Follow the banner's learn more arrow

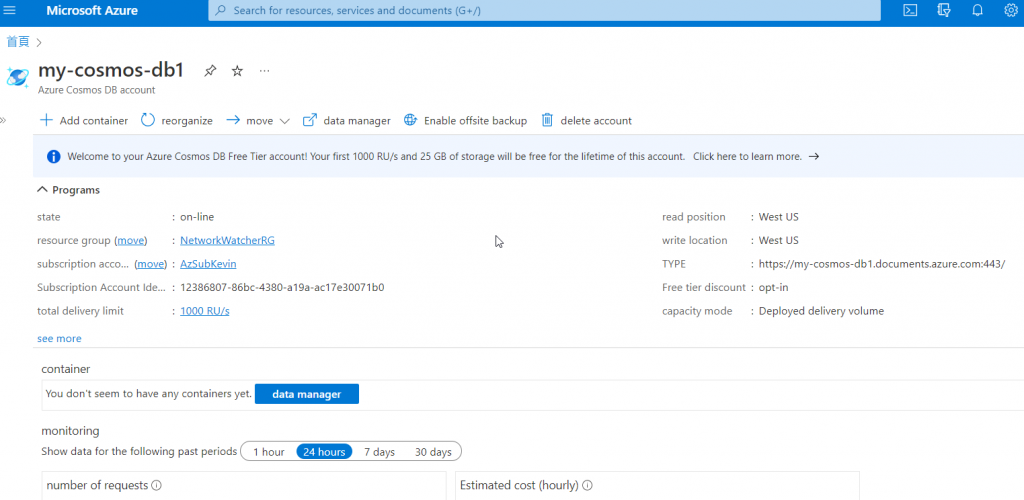814,157
